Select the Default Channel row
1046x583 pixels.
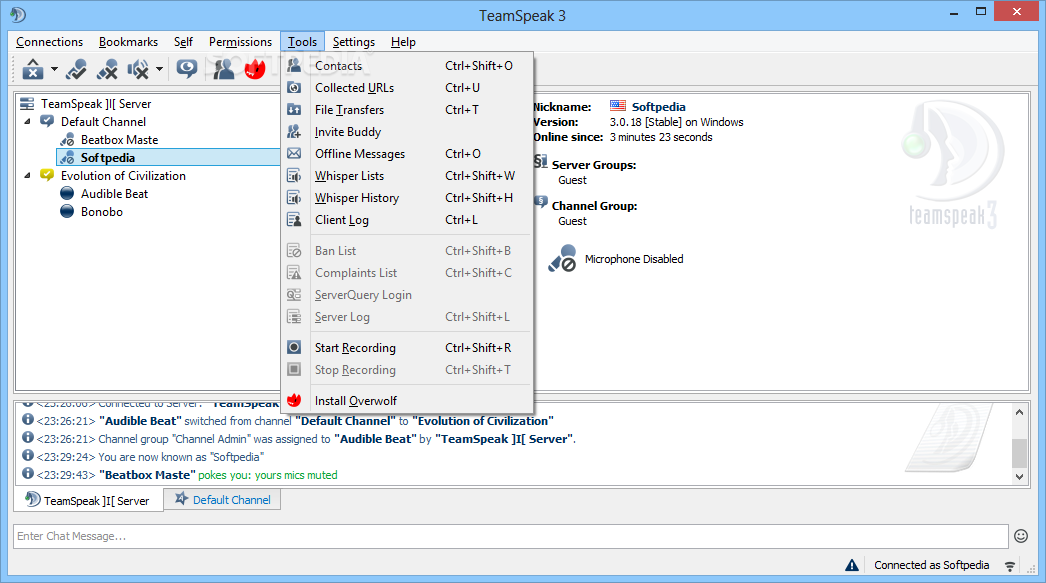tap(103, 121)
